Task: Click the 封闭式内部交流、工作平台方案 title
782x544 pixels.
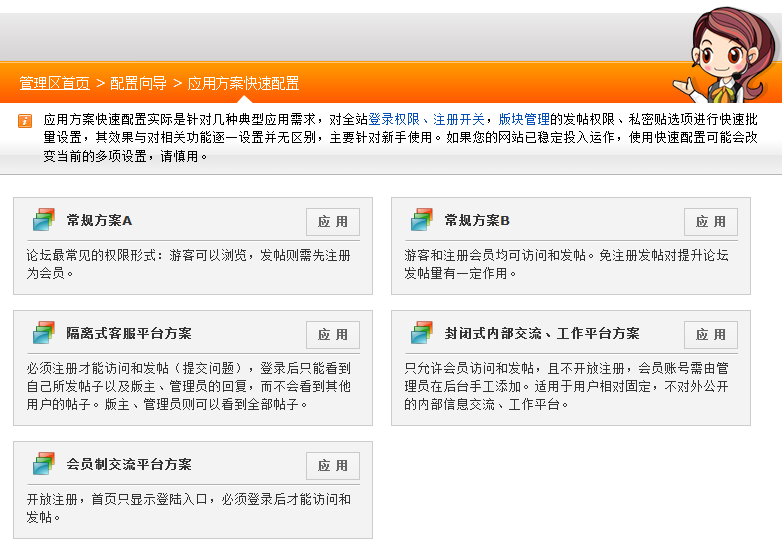Action: tap(542, 333)
